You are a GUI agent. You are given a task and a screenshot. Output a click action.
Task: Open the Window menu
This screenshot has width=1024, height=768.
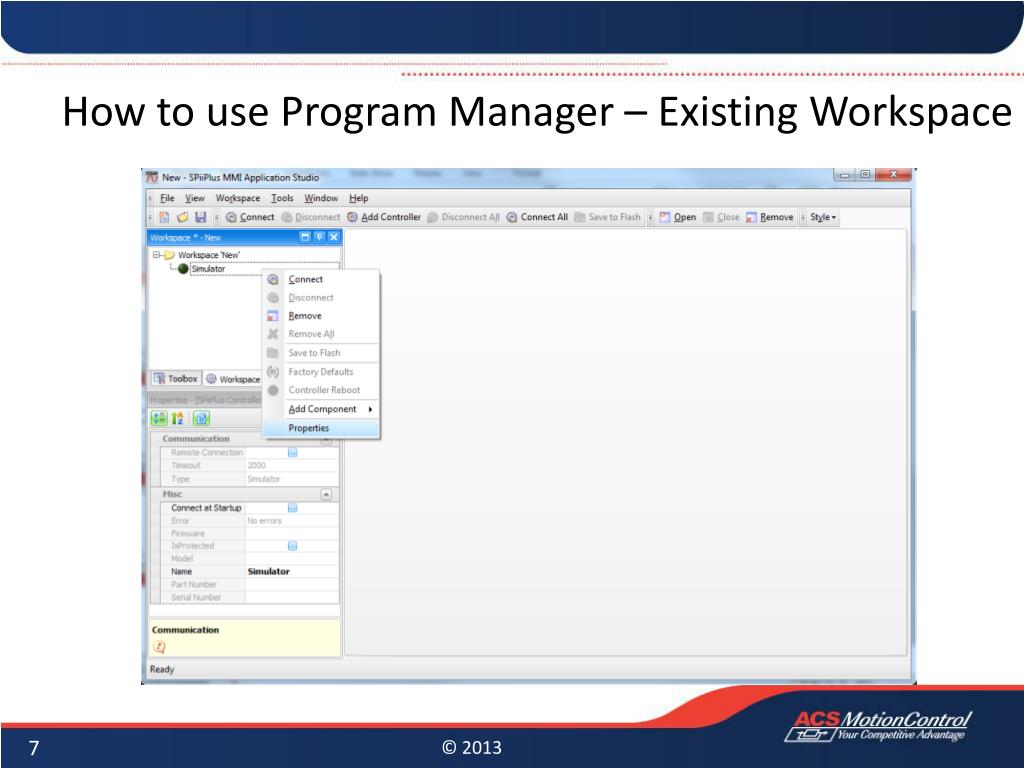[321, 198]
